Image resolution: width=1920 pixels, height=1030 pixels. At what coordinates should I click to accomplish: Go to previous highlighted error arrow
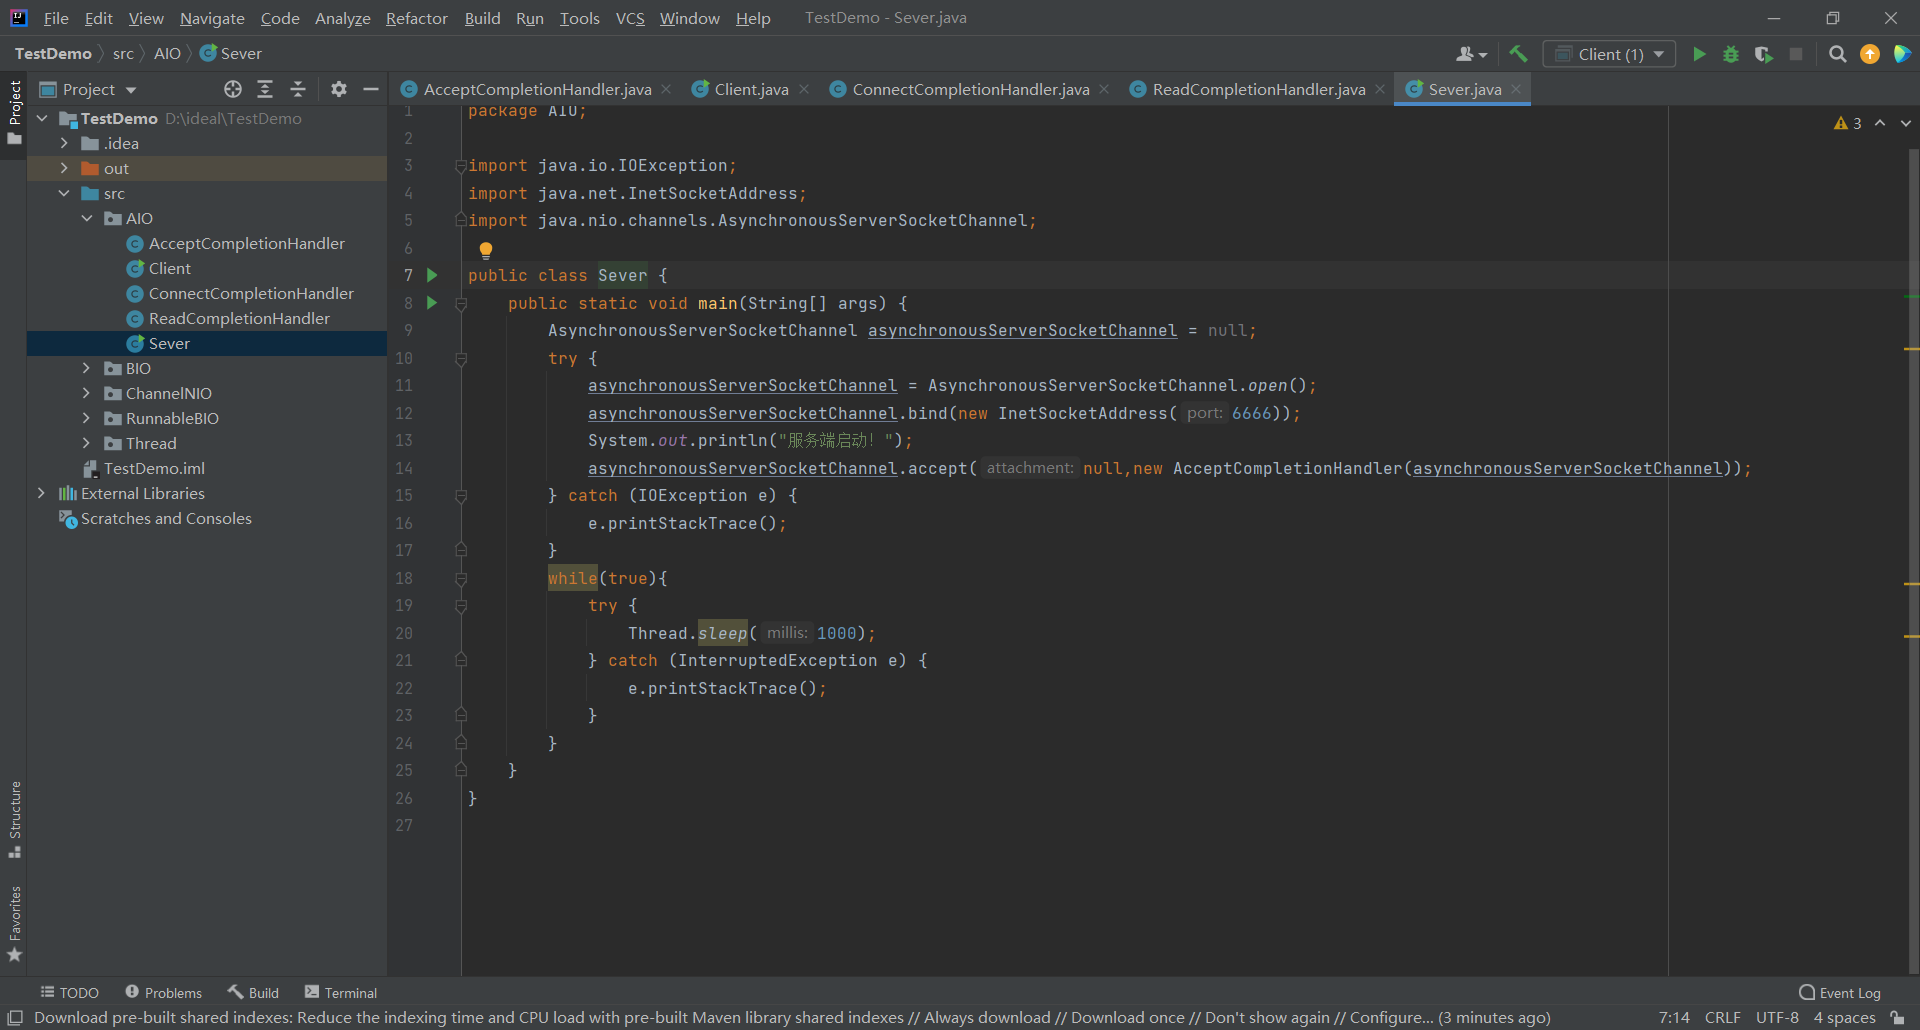point(1880,123)
